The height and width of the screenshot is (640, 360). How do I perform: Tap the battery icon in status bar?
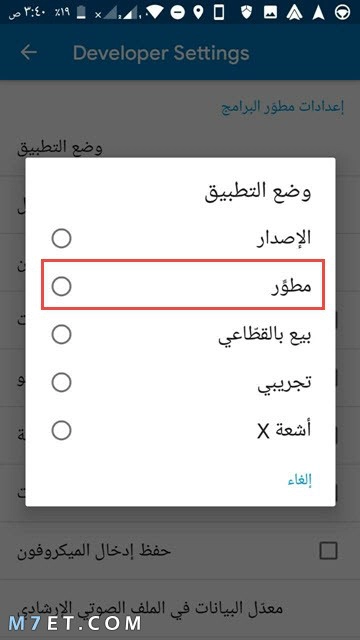pos(82,13)
